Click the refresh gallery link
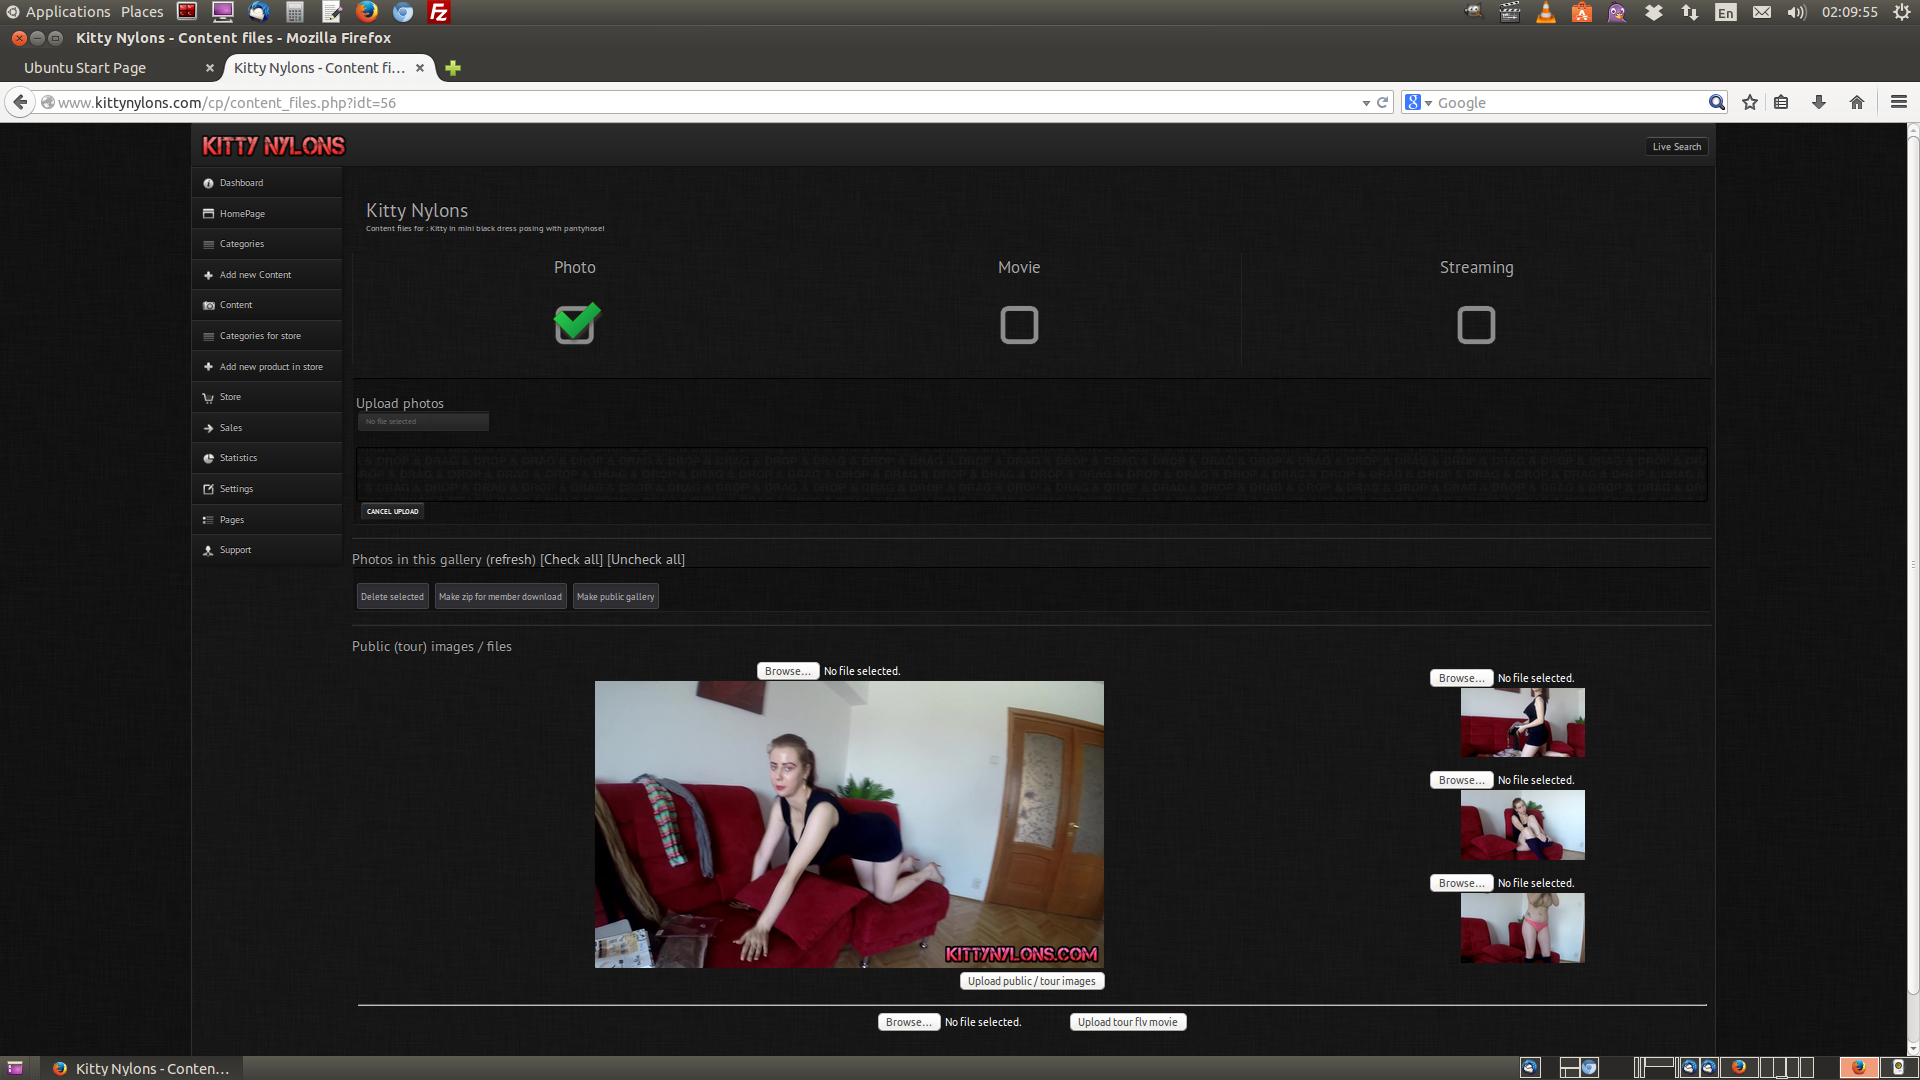 [x=511, y=560]
